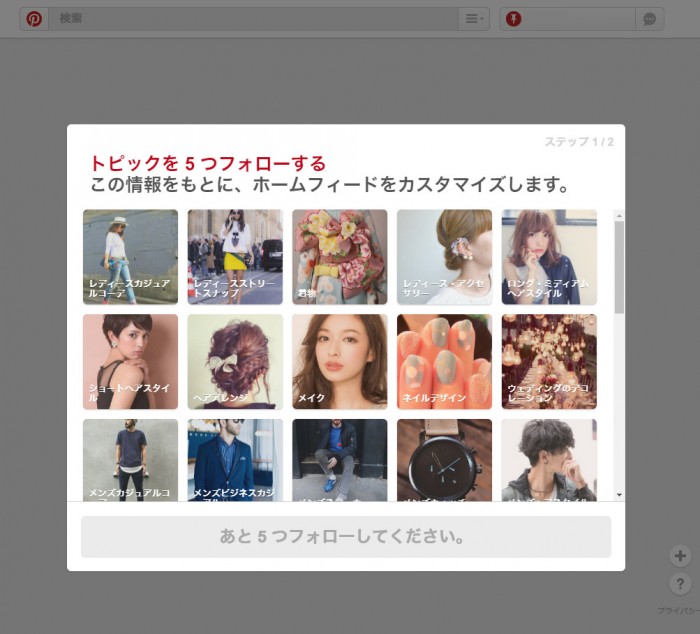Click the scrollbar down arrow
The width and height of the screenshot is (700, 634).
(x=619, y=495)
